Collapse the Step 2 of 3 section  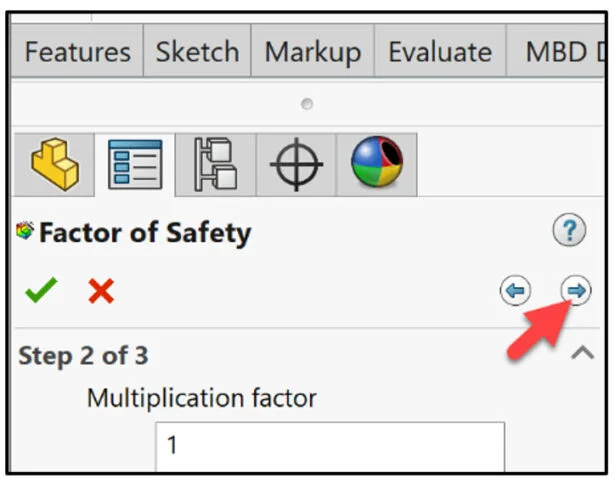coord(581,353)
